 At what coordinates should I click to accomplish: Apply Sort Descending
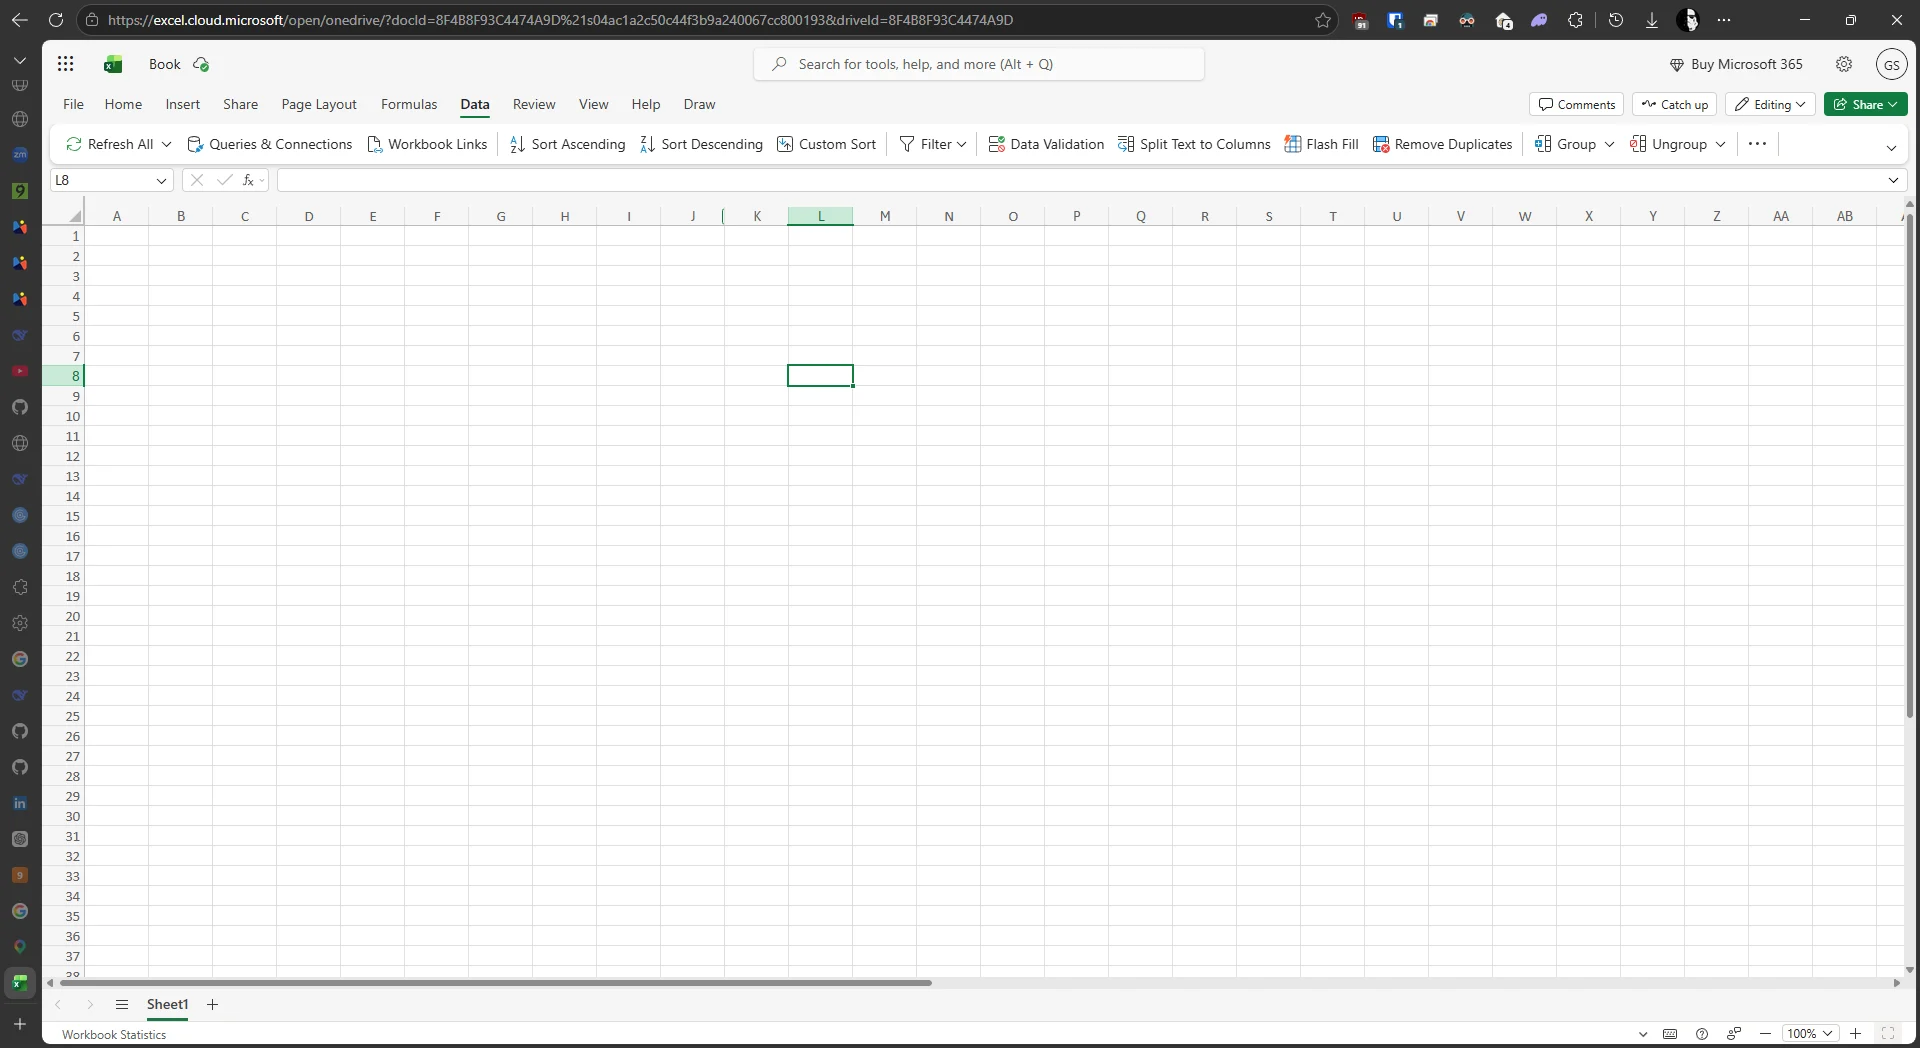(701, 144)
